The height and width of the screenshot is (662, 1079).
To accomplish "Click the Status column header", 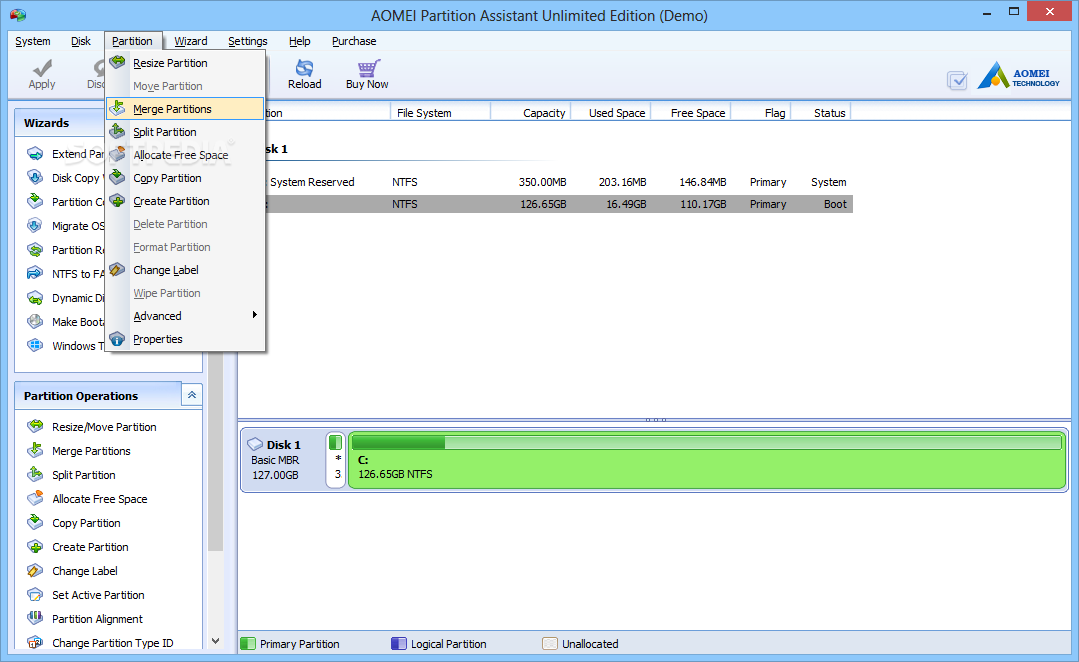I will tap(821, 112).
